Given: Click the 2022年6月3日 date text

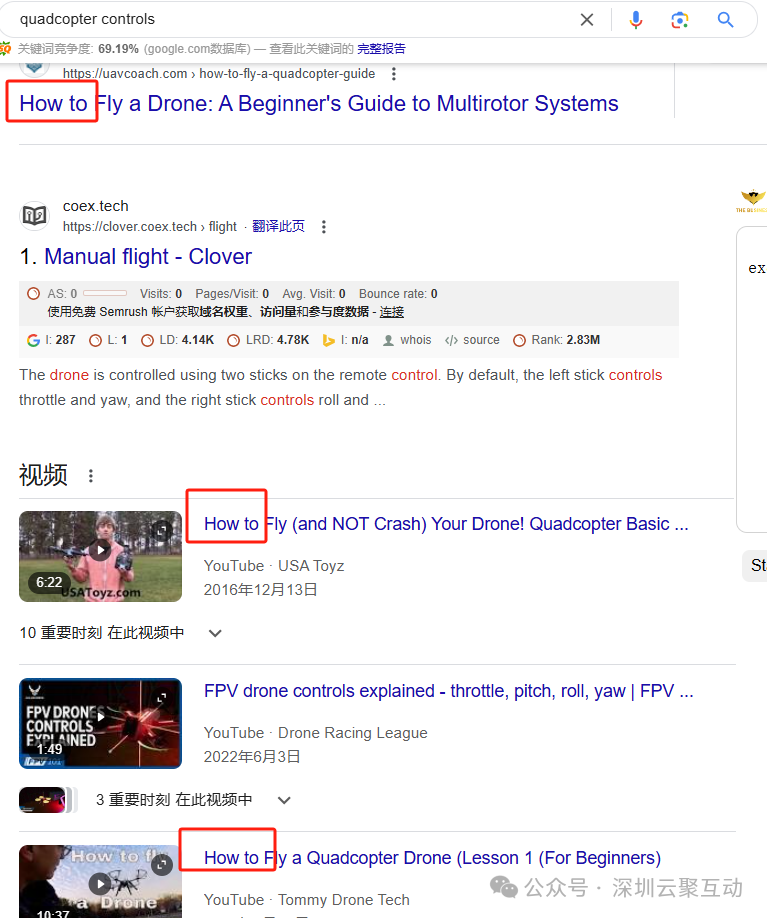Looking at the screenshot, I should click(x=252, y=756).
